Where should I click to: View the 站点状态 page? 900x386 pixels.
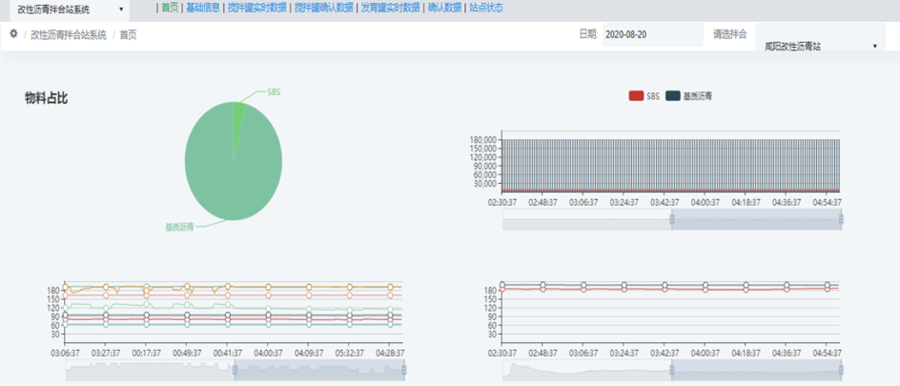point(486,7)
